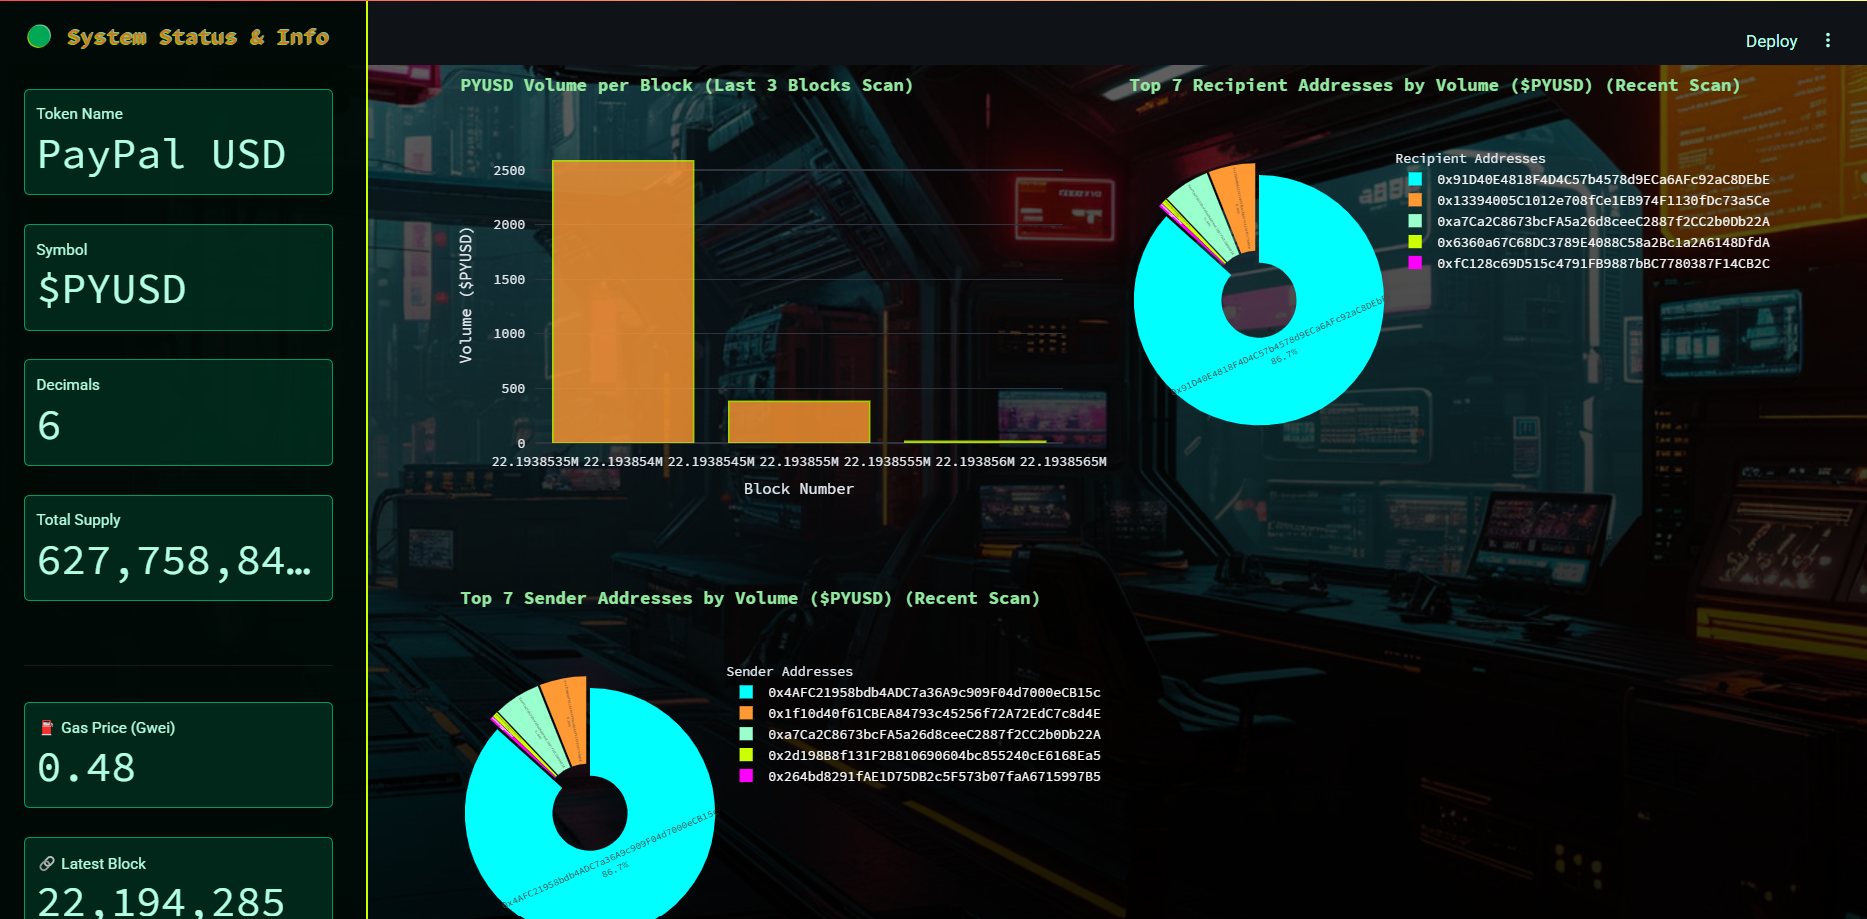Click the gas pump icon
This screenshot has height=919, width=1867.
coord(46,728)
